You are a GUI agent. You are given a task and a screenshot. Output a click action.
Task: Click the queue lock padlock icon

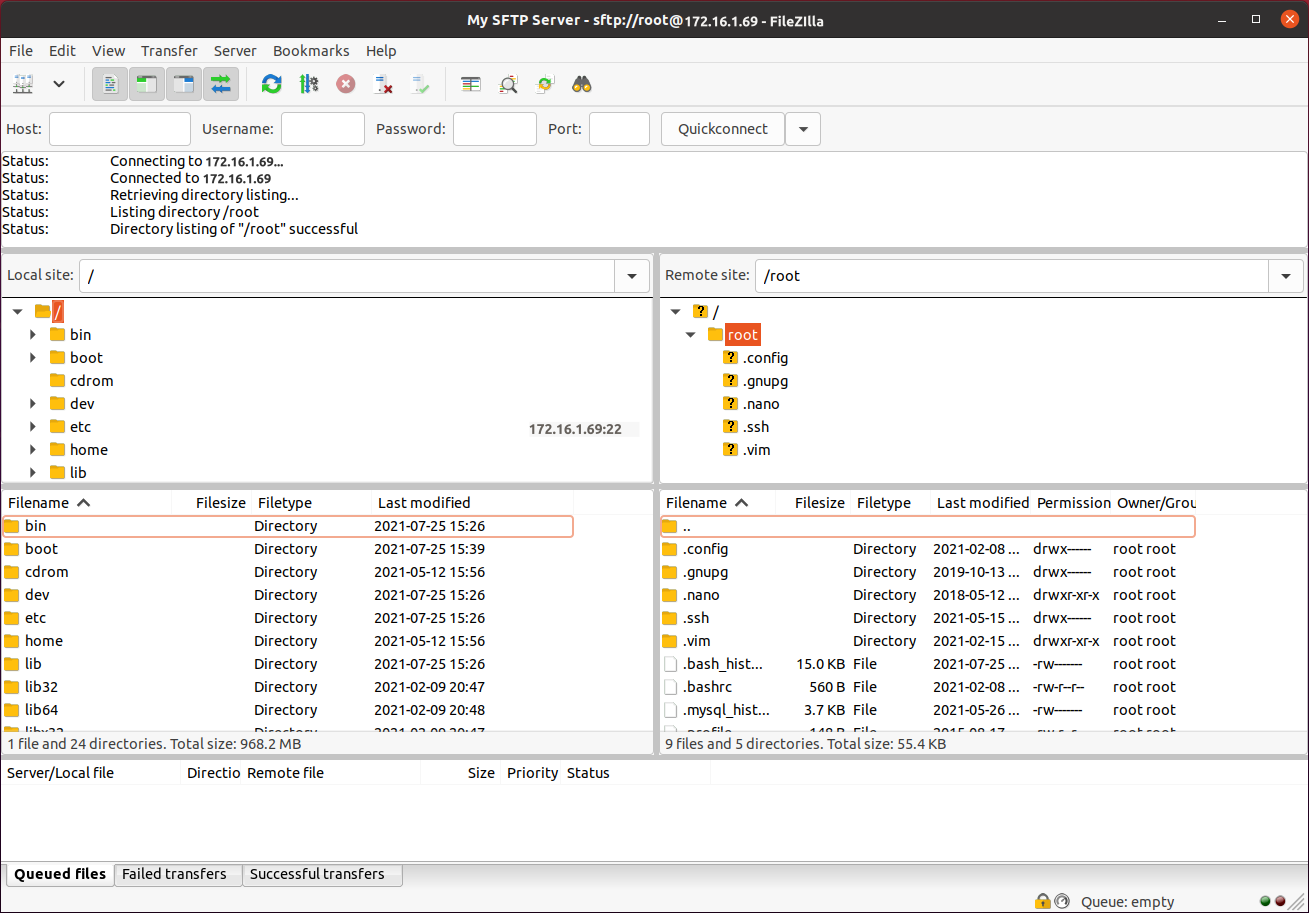pos(1041,901)
